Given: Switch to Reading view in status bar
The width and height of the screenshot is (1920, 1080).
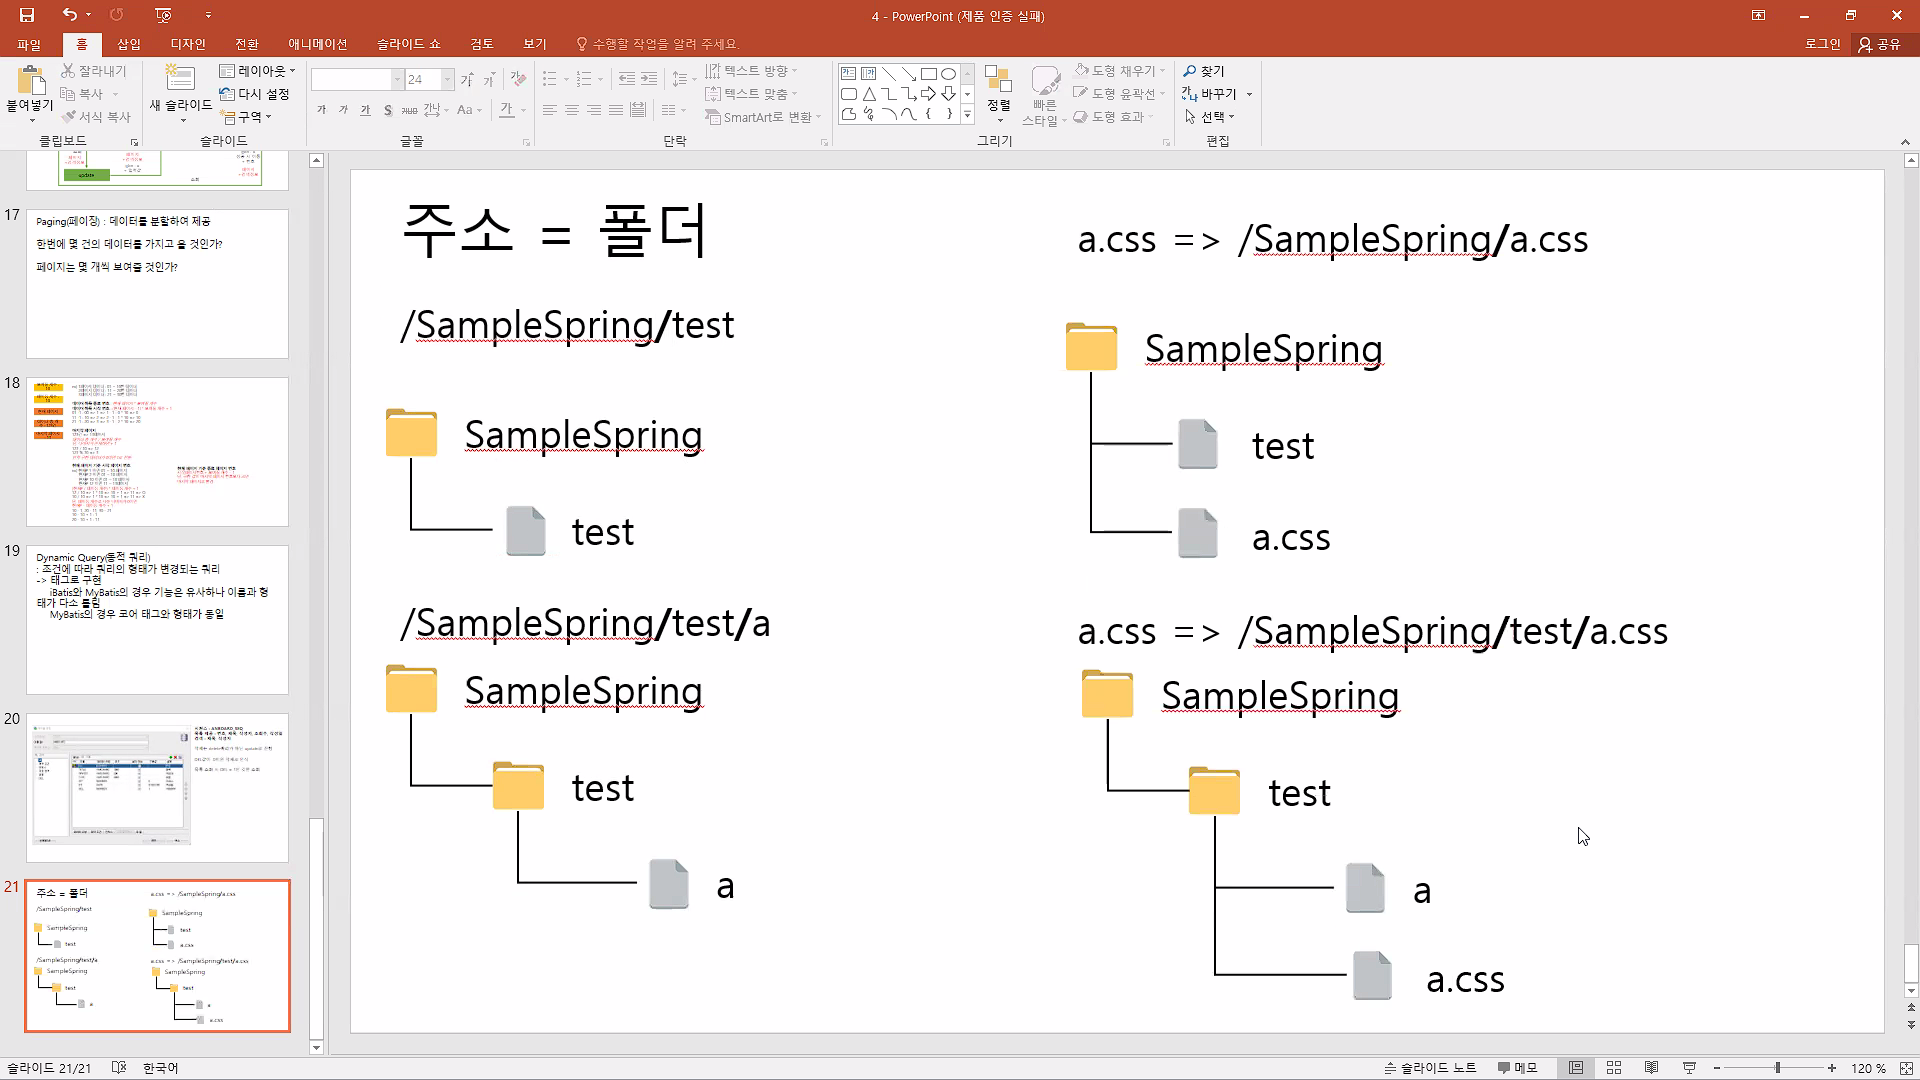Looking at the screenshot, I should [1651, 1068].
